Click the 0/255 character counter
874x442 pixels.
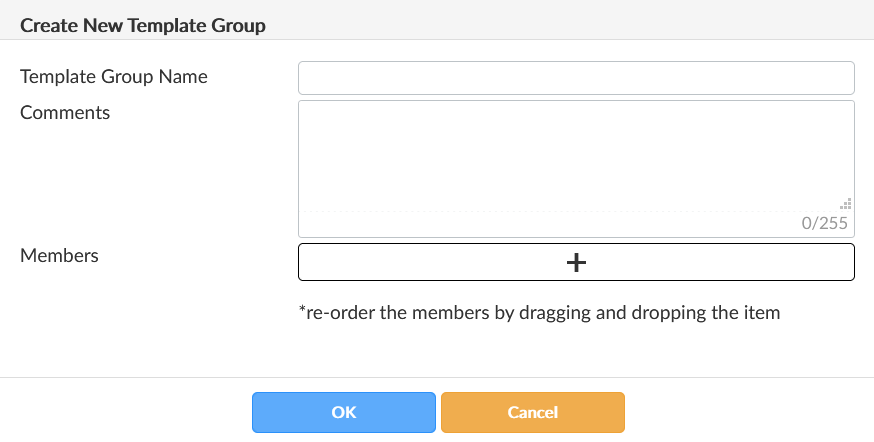tap(825, 223)
